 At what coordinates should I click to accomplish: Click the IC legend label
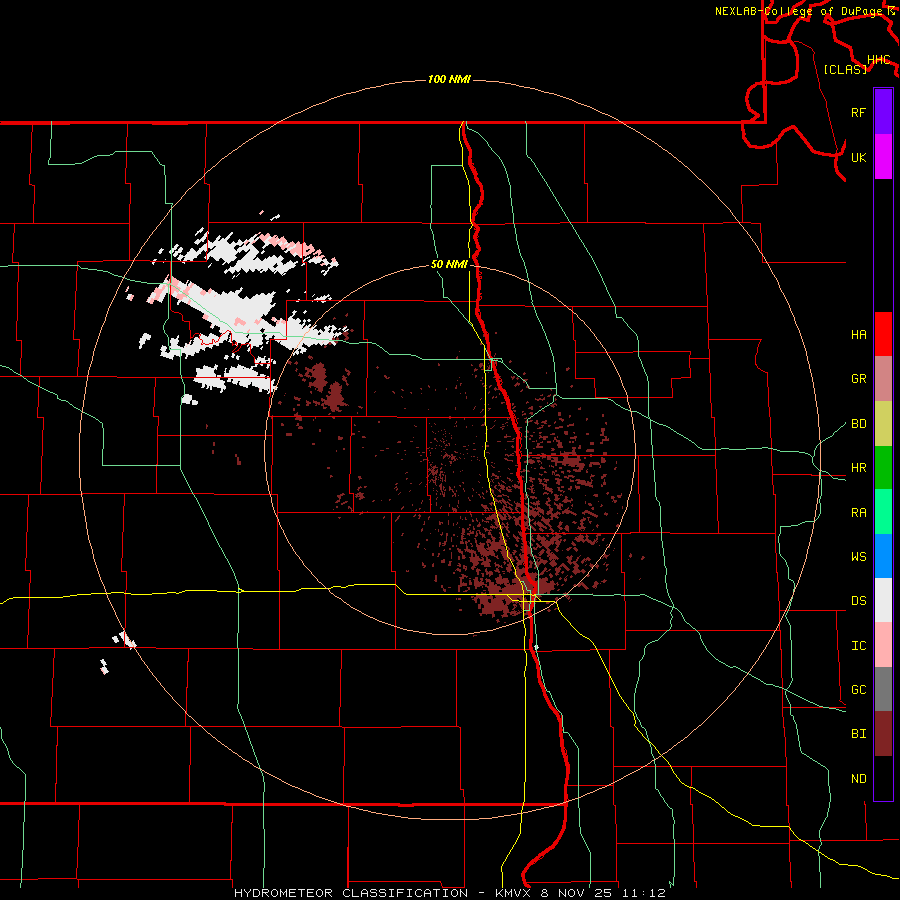coord(858,646)
